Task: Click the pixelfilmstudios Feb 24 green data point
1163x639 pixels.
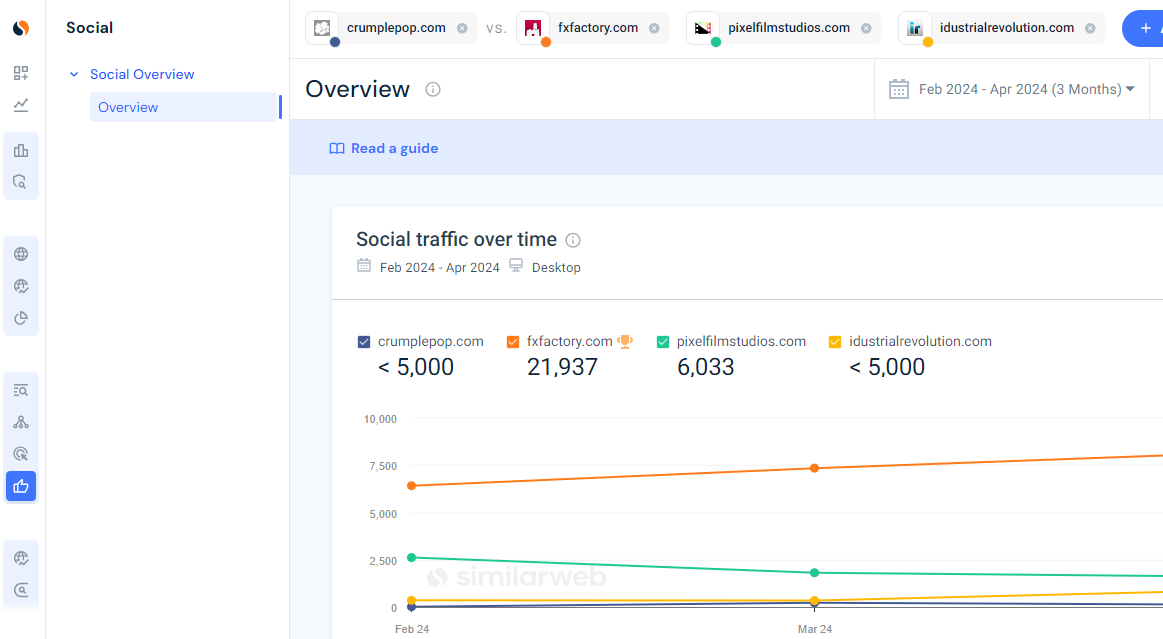Action: [412, 557]
